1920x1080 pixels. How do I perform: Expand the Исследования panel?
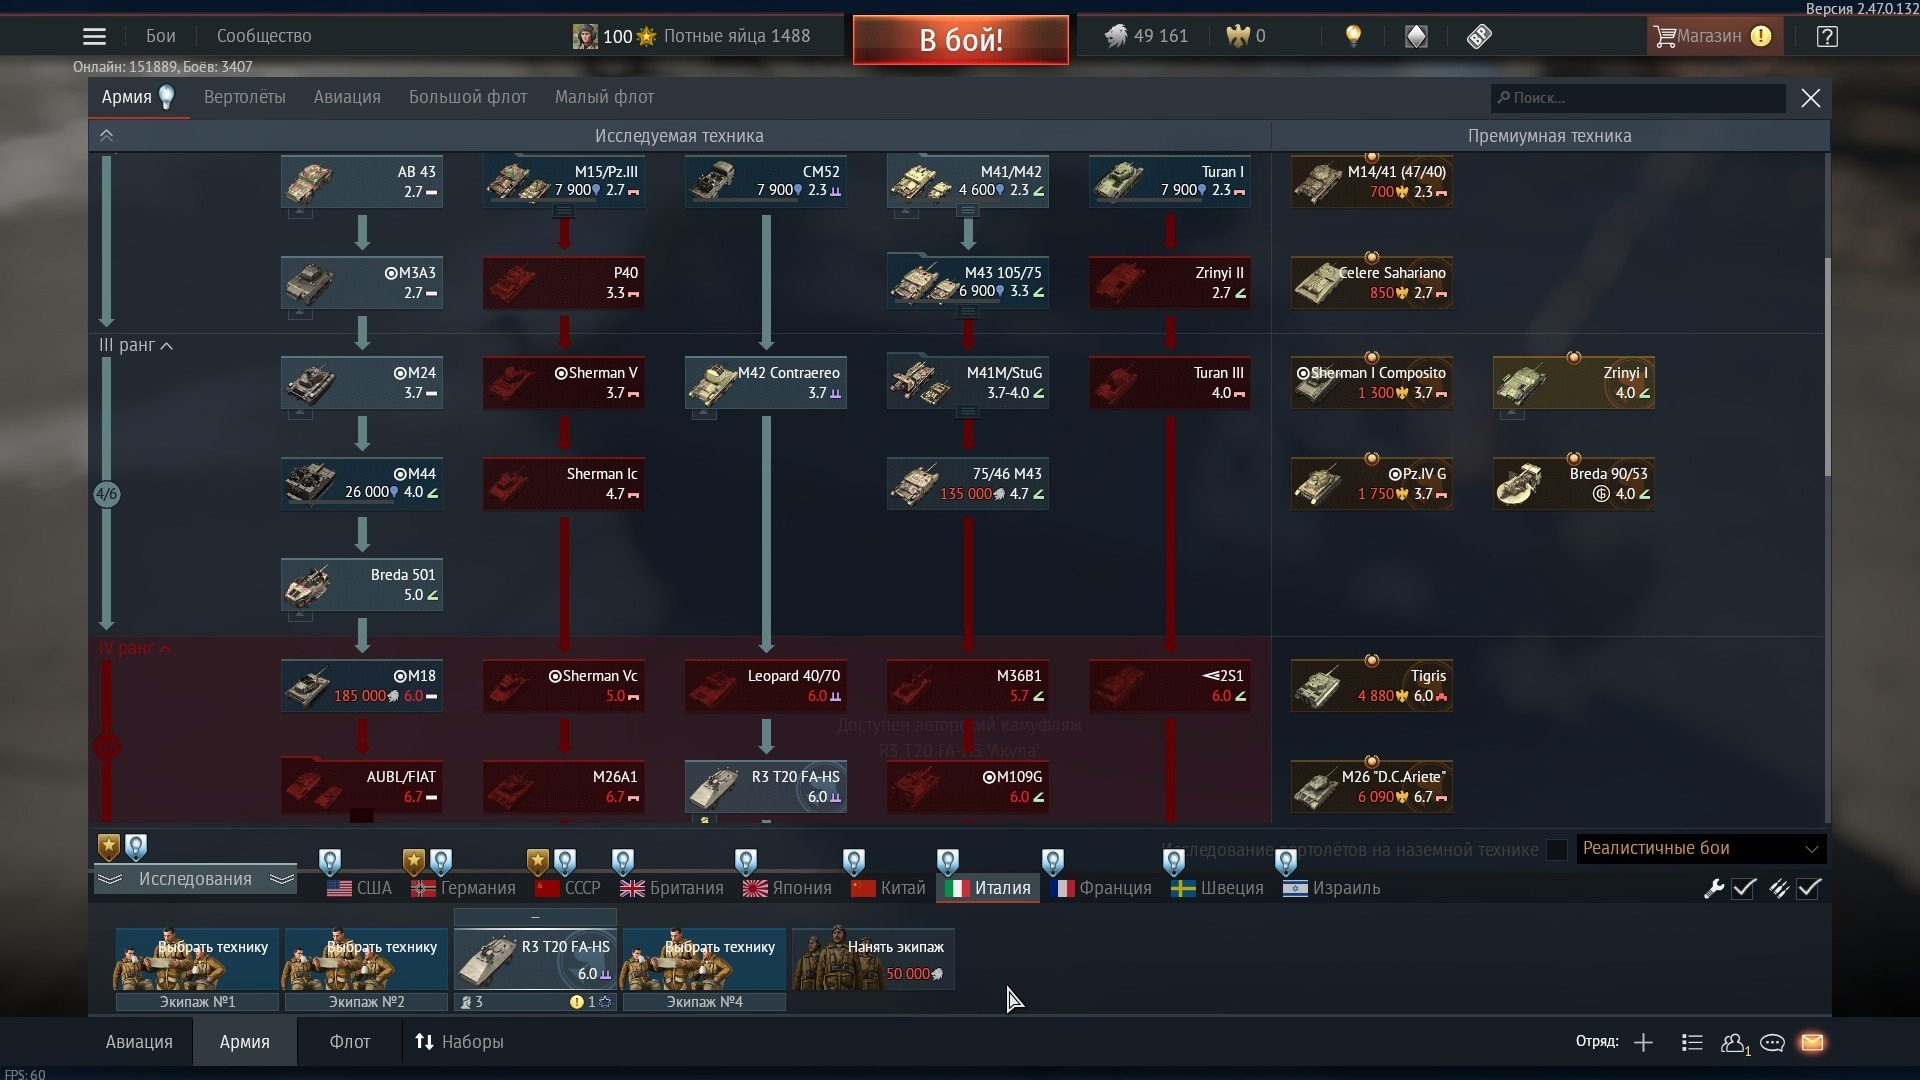(195, 879)
